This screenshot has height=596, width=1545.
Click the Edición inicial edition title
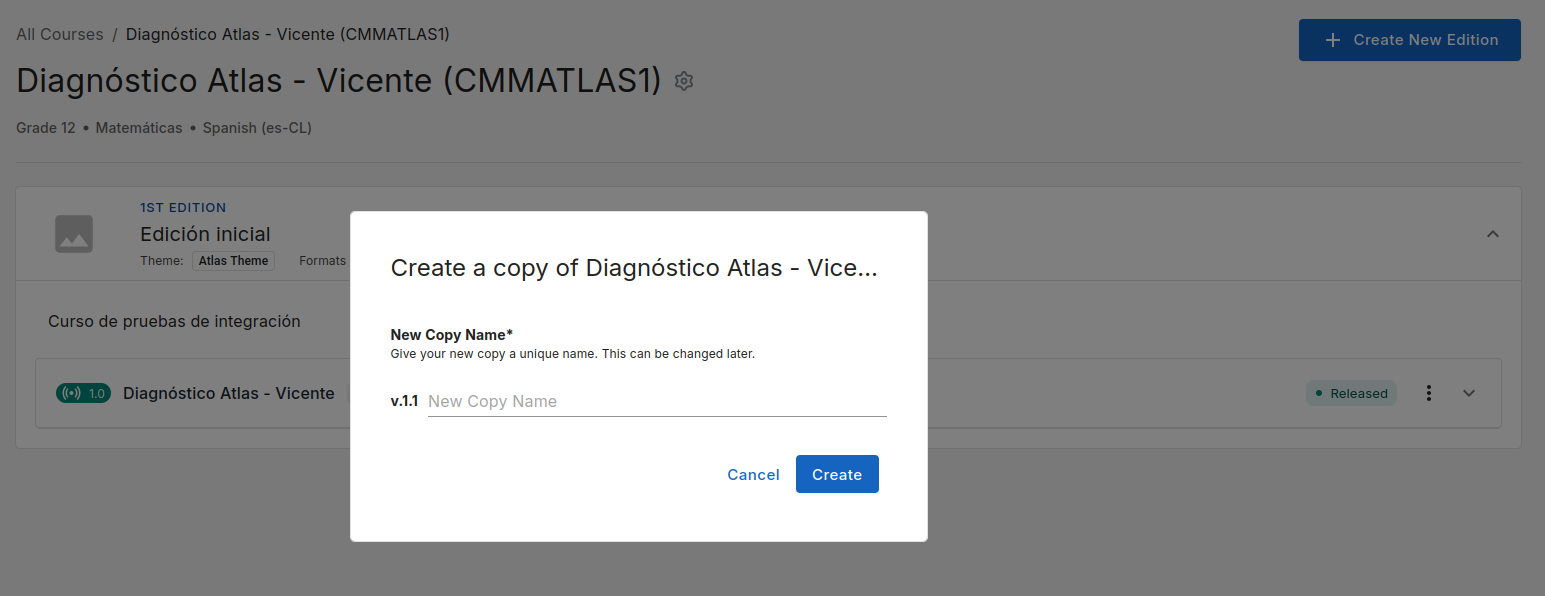coord(205,234)
